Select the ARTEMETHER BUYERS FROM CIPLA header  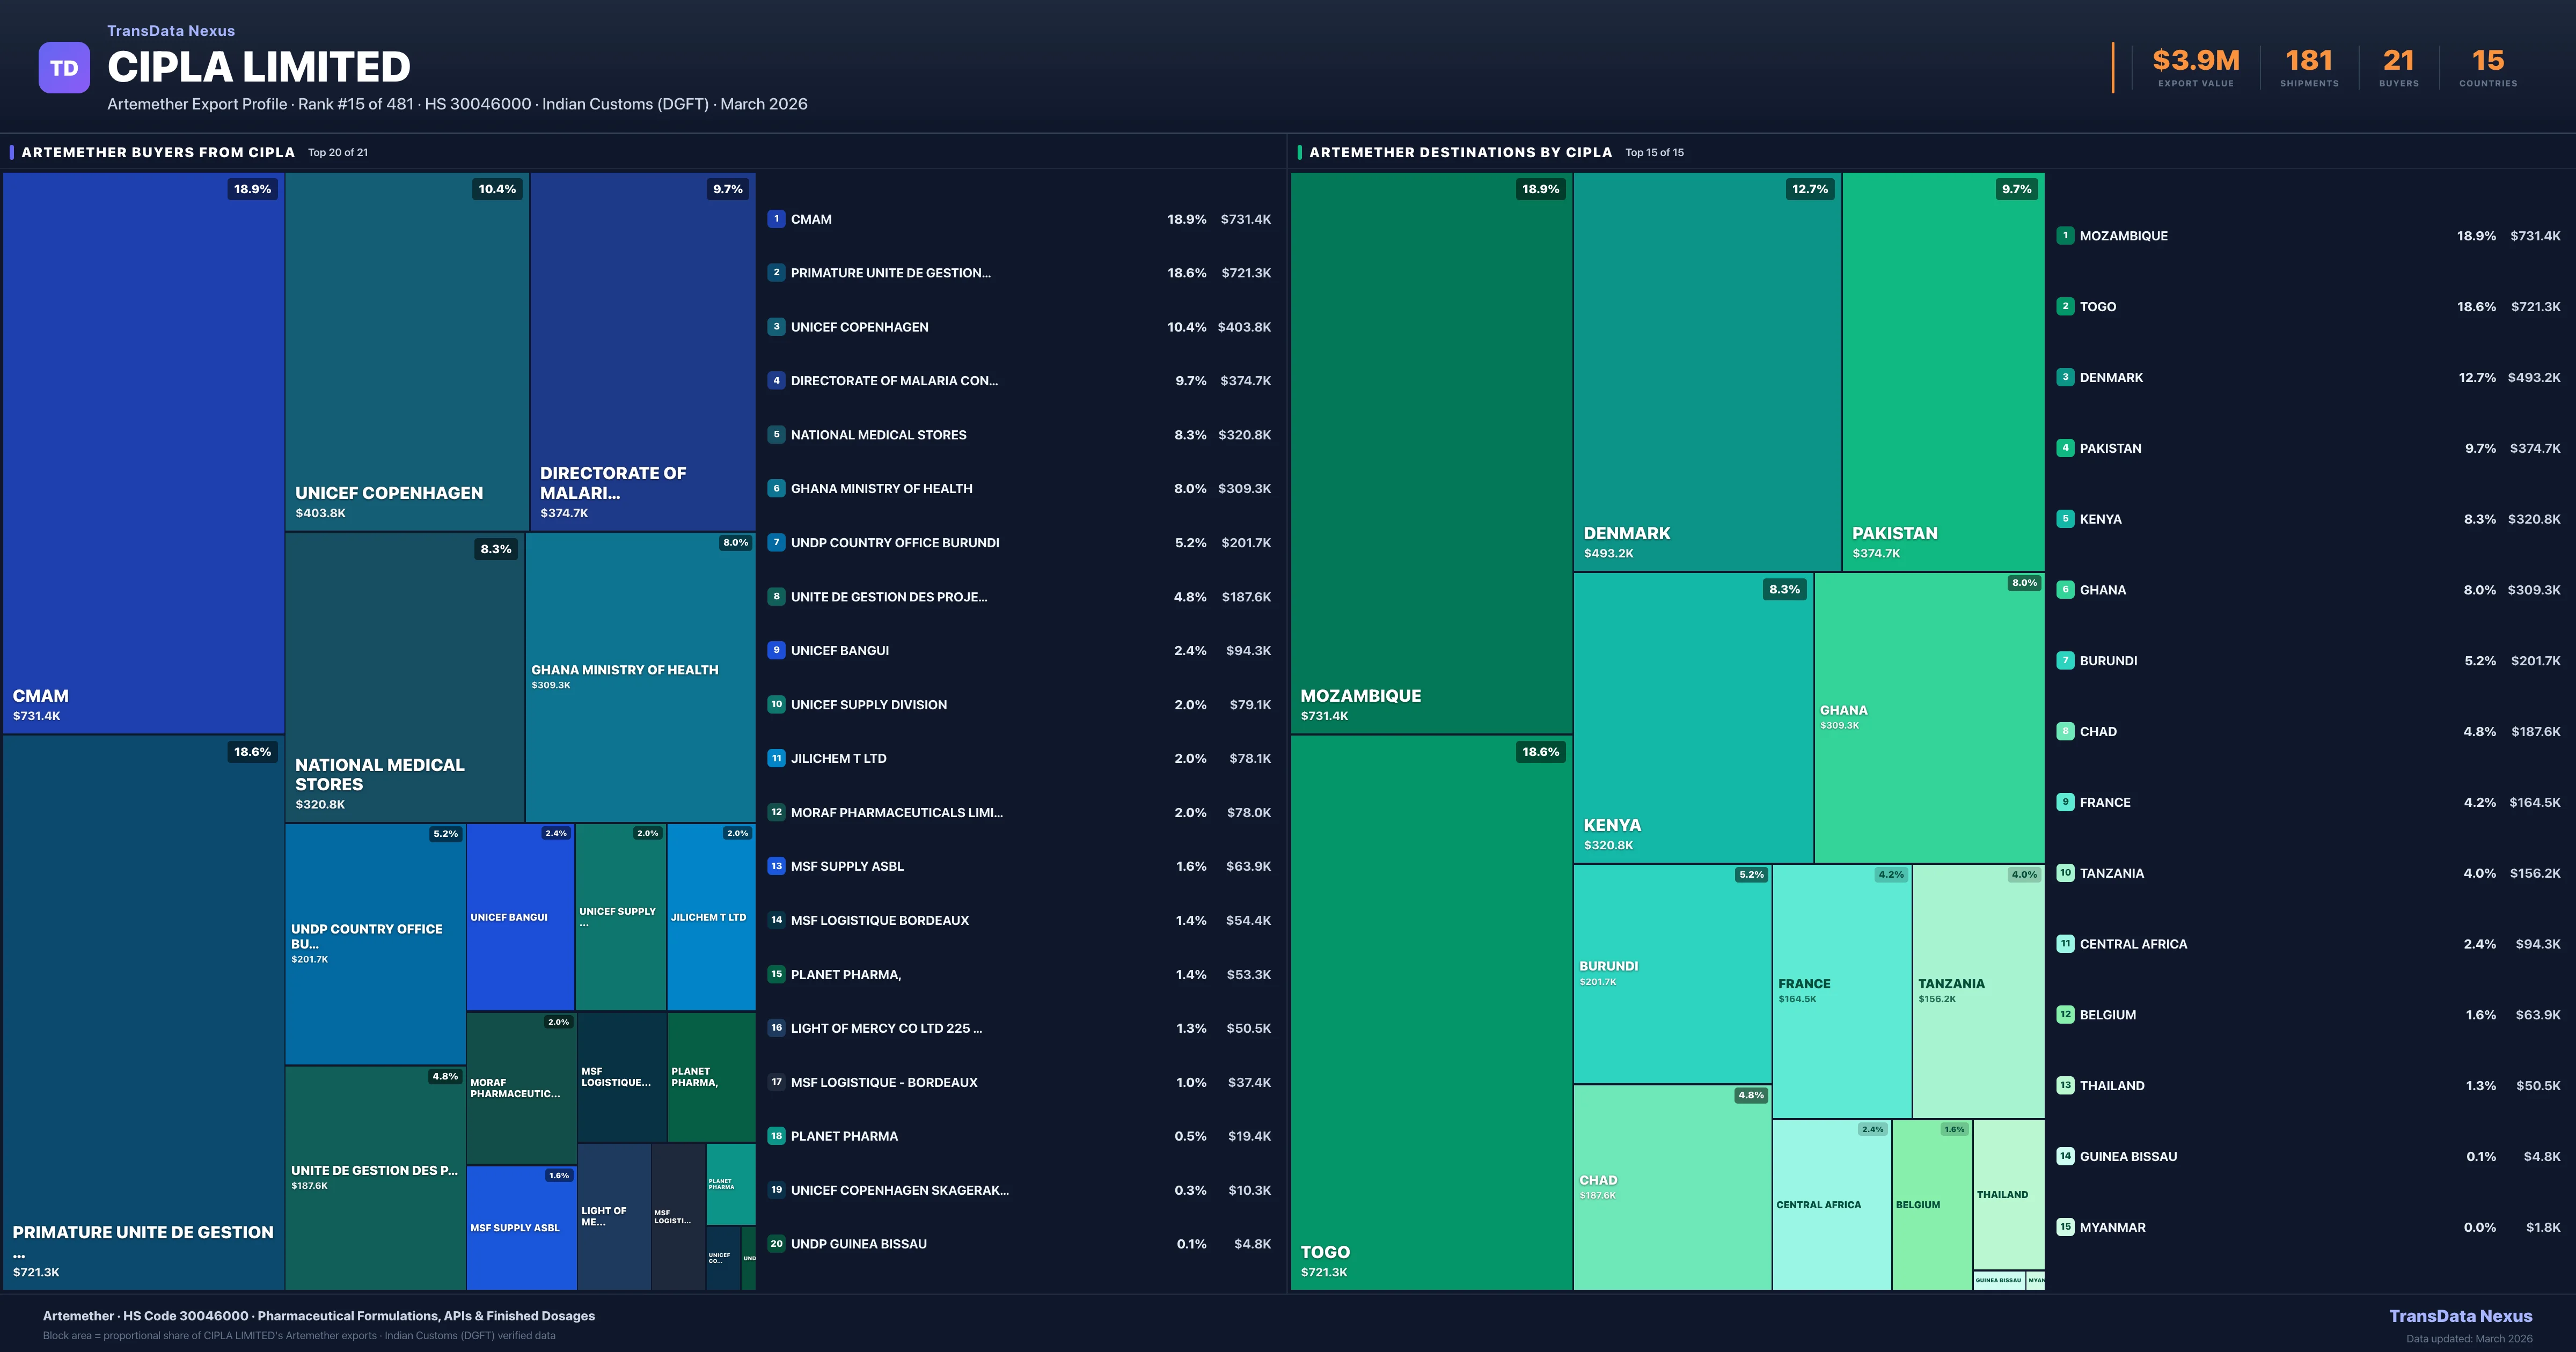pyautogui.click(x=157, y=152)
